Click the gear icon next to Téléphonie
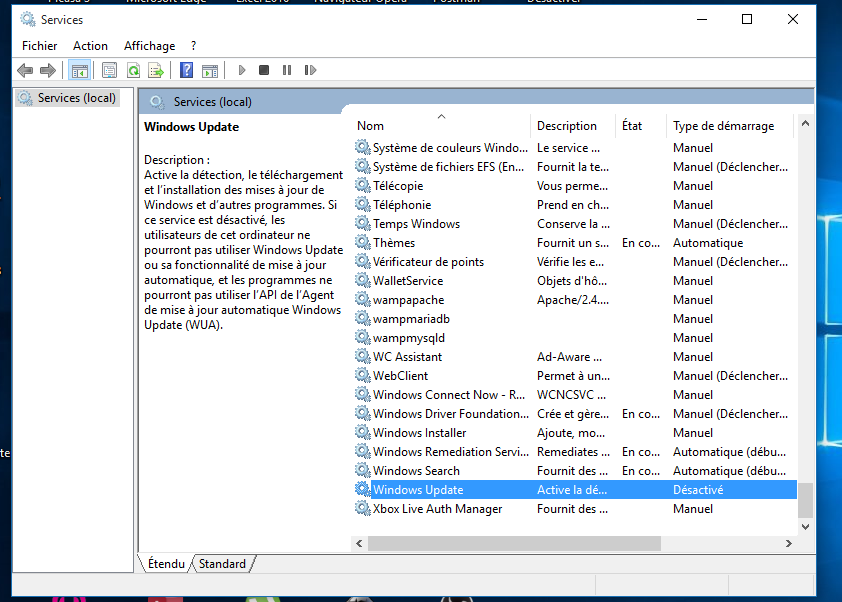Image resolution: width=842 pixels, height=602 pixels. [363, 204]
